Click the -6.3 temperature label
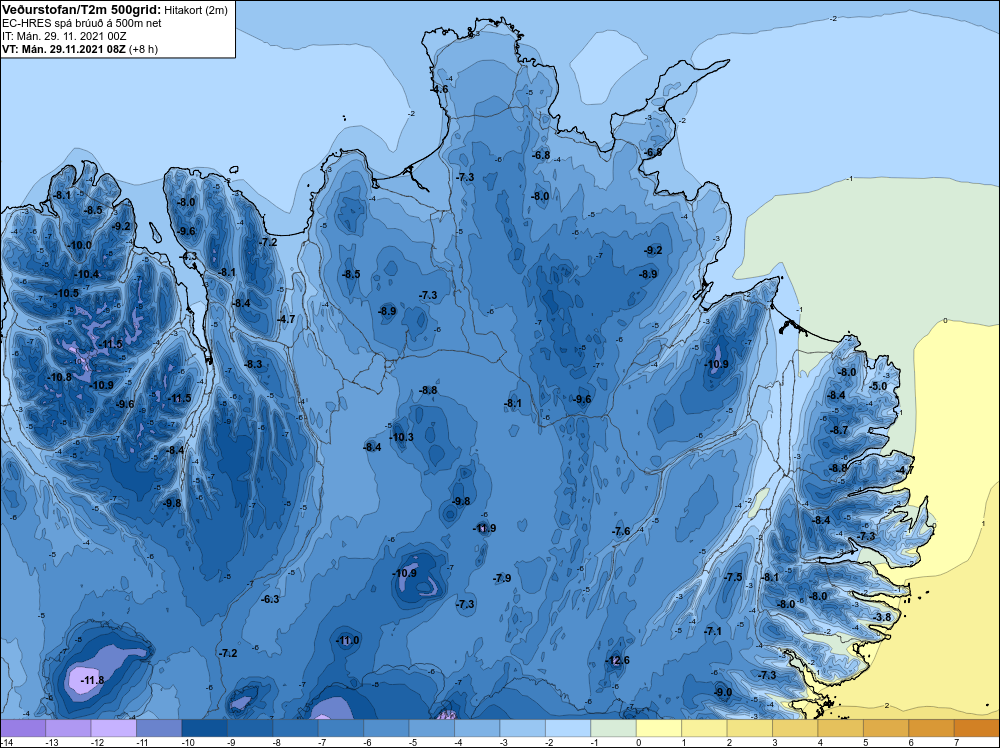 point(270,599)
